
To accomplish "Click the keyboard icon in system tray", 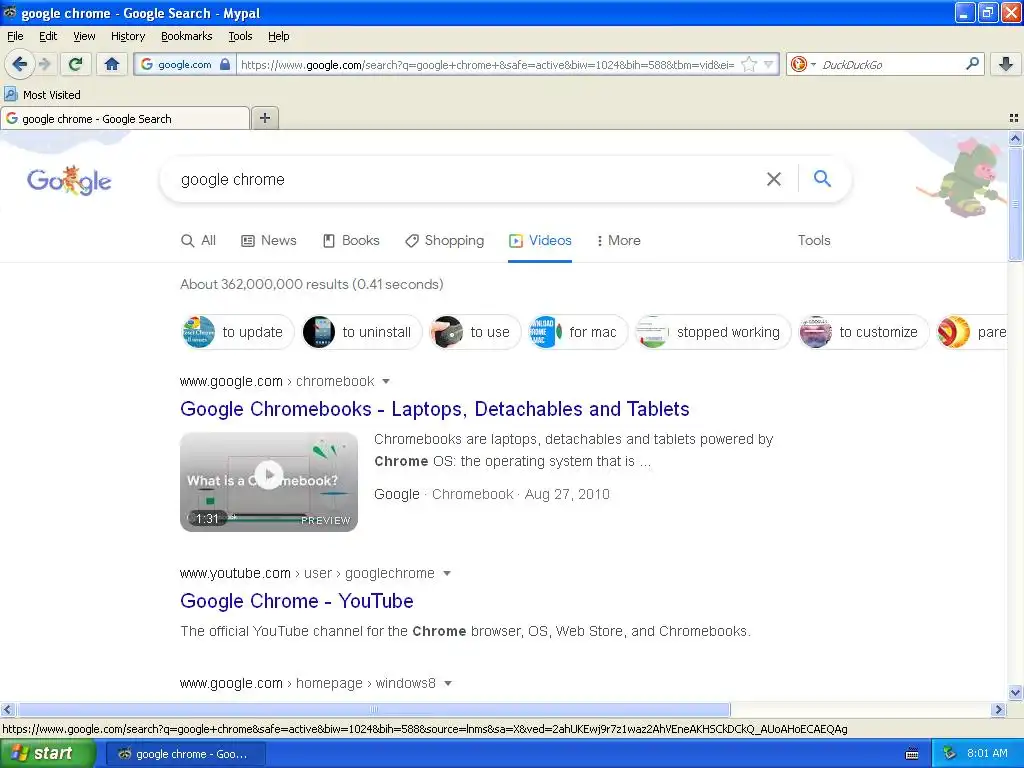I will [x=912, y=754].
